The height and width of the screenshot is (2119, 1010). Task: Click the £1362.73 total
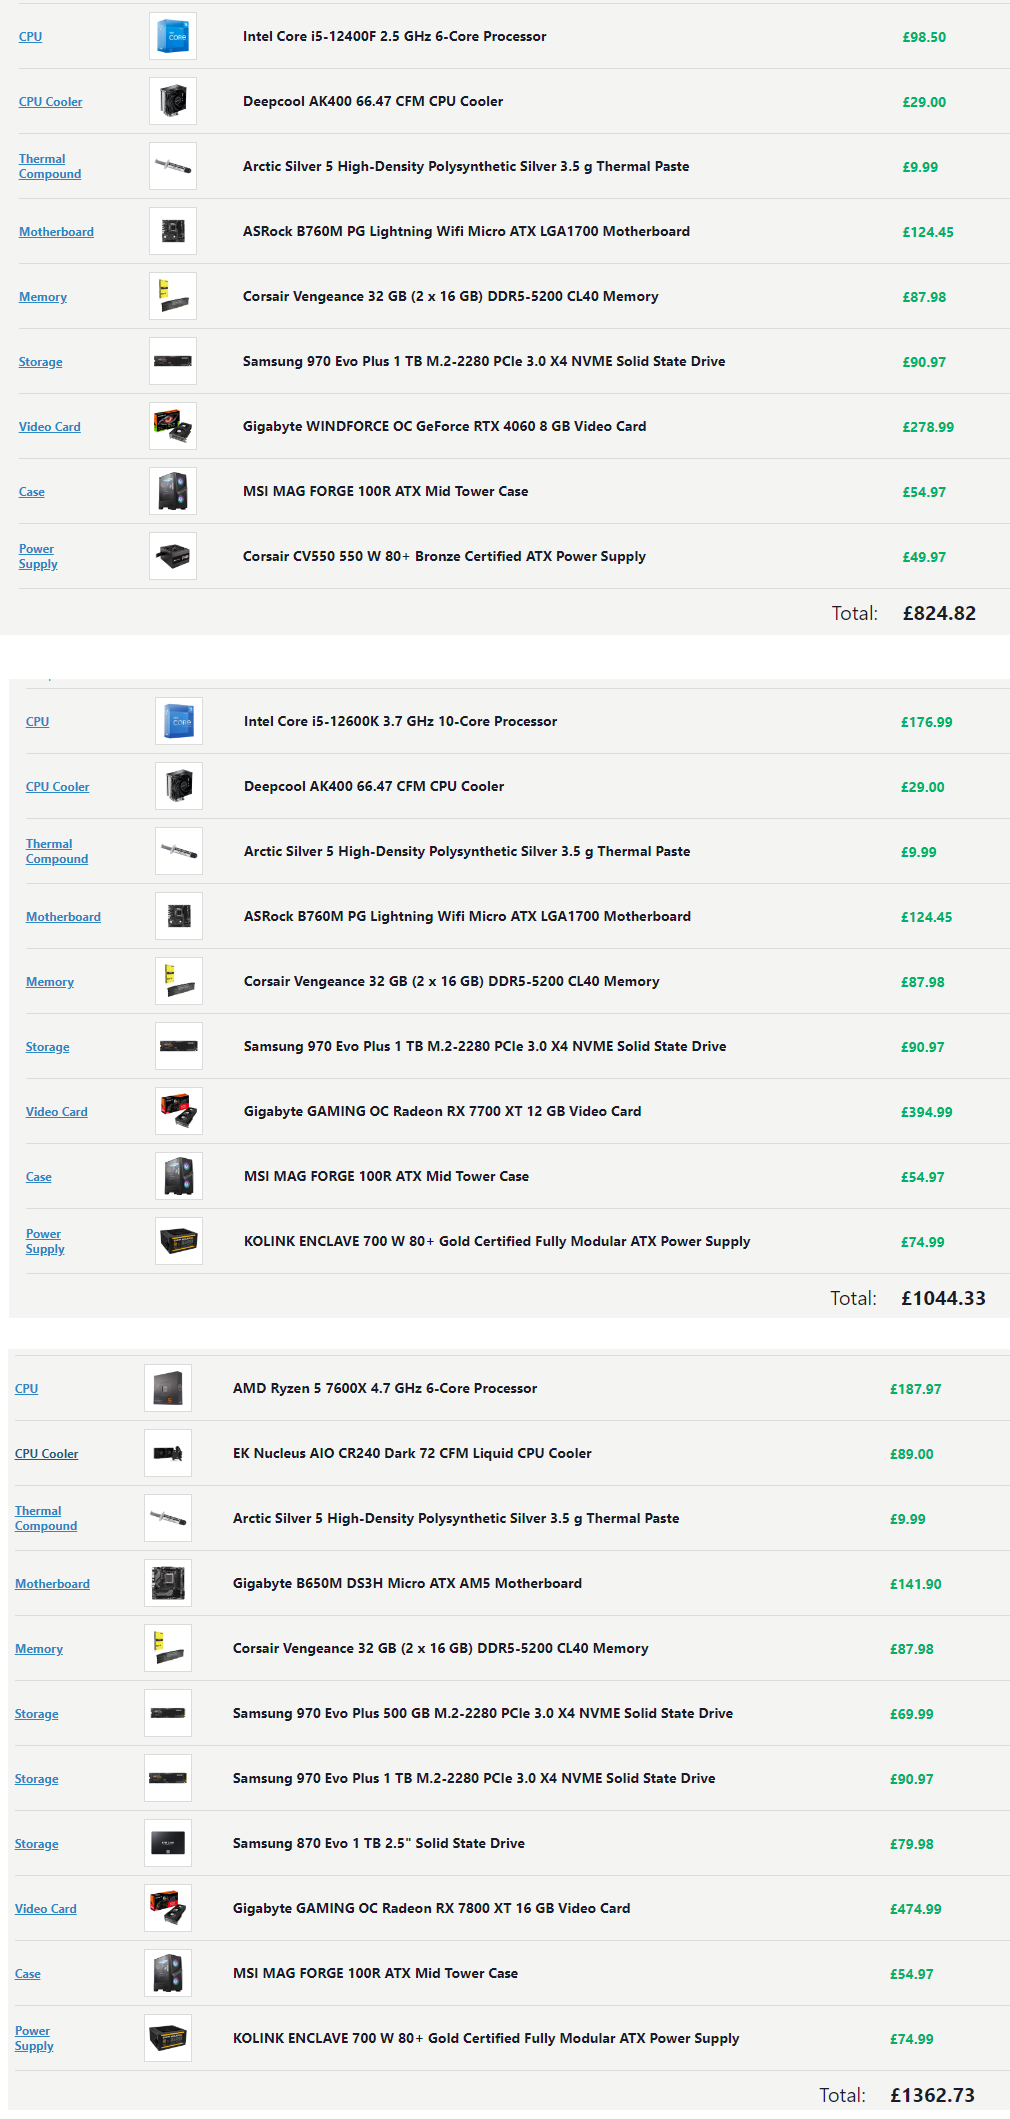932,2095
